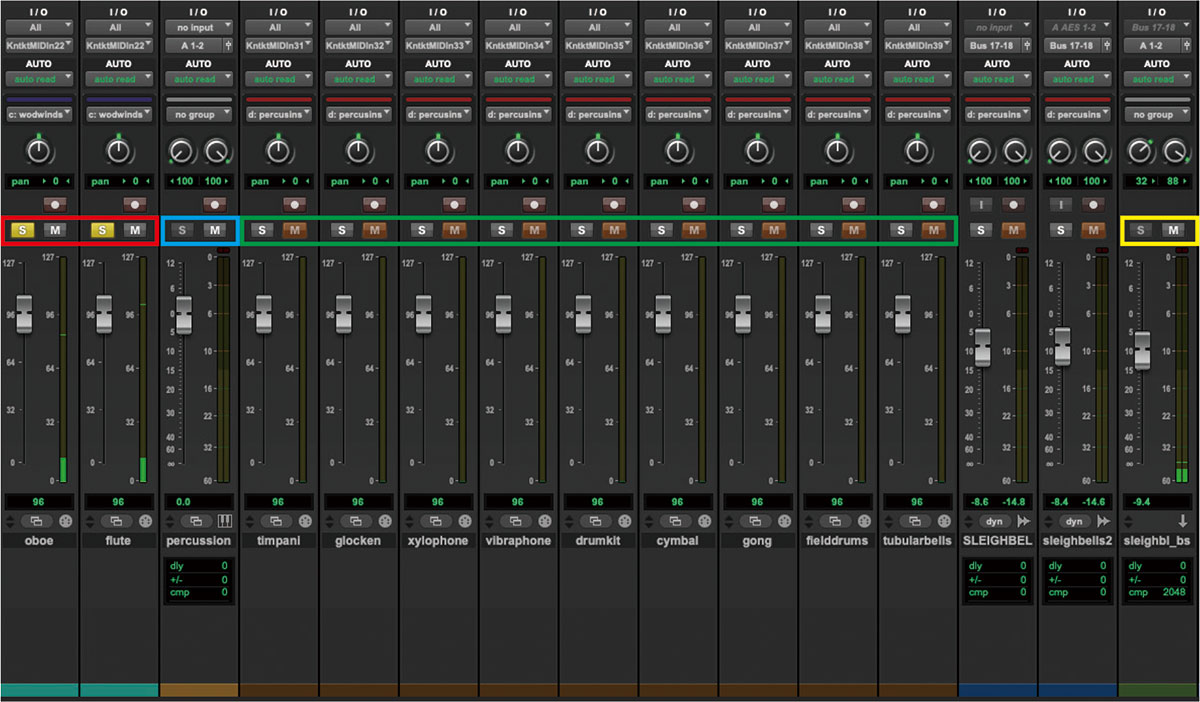The height and width of the screenshot is (702, 1200).
Task: Open the oboe automation mode dropdown
Action: tap(37, 79)
